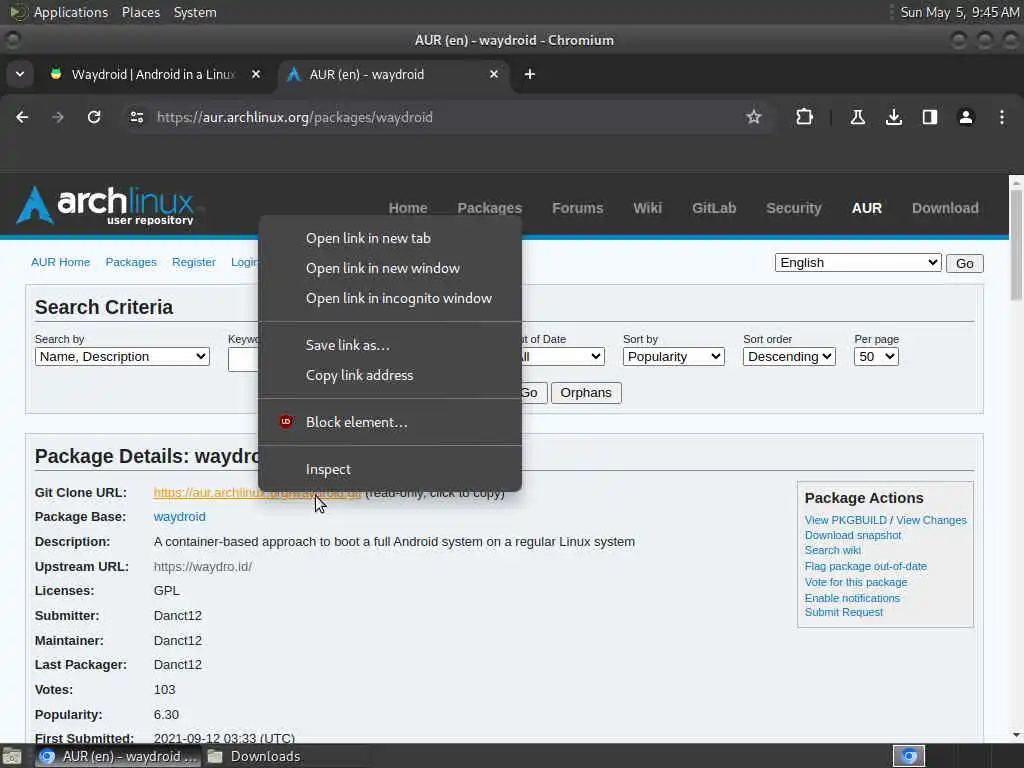Viewport: 1024px width, 768px height.
Task: Open the Sort by Popularity dropdown
Action: coord(673,357)
